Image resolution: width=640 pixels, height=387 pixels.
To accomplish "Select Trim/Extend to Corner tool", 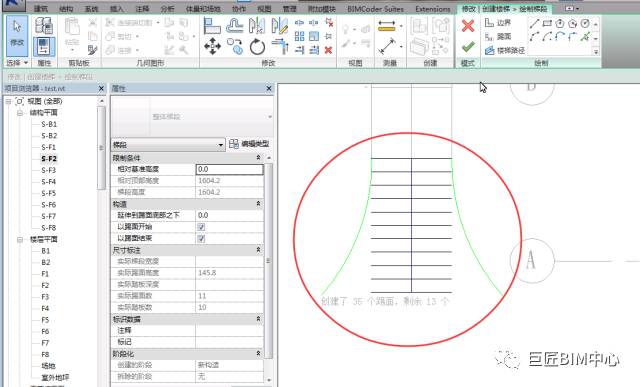I will click(x=280, y=46).
